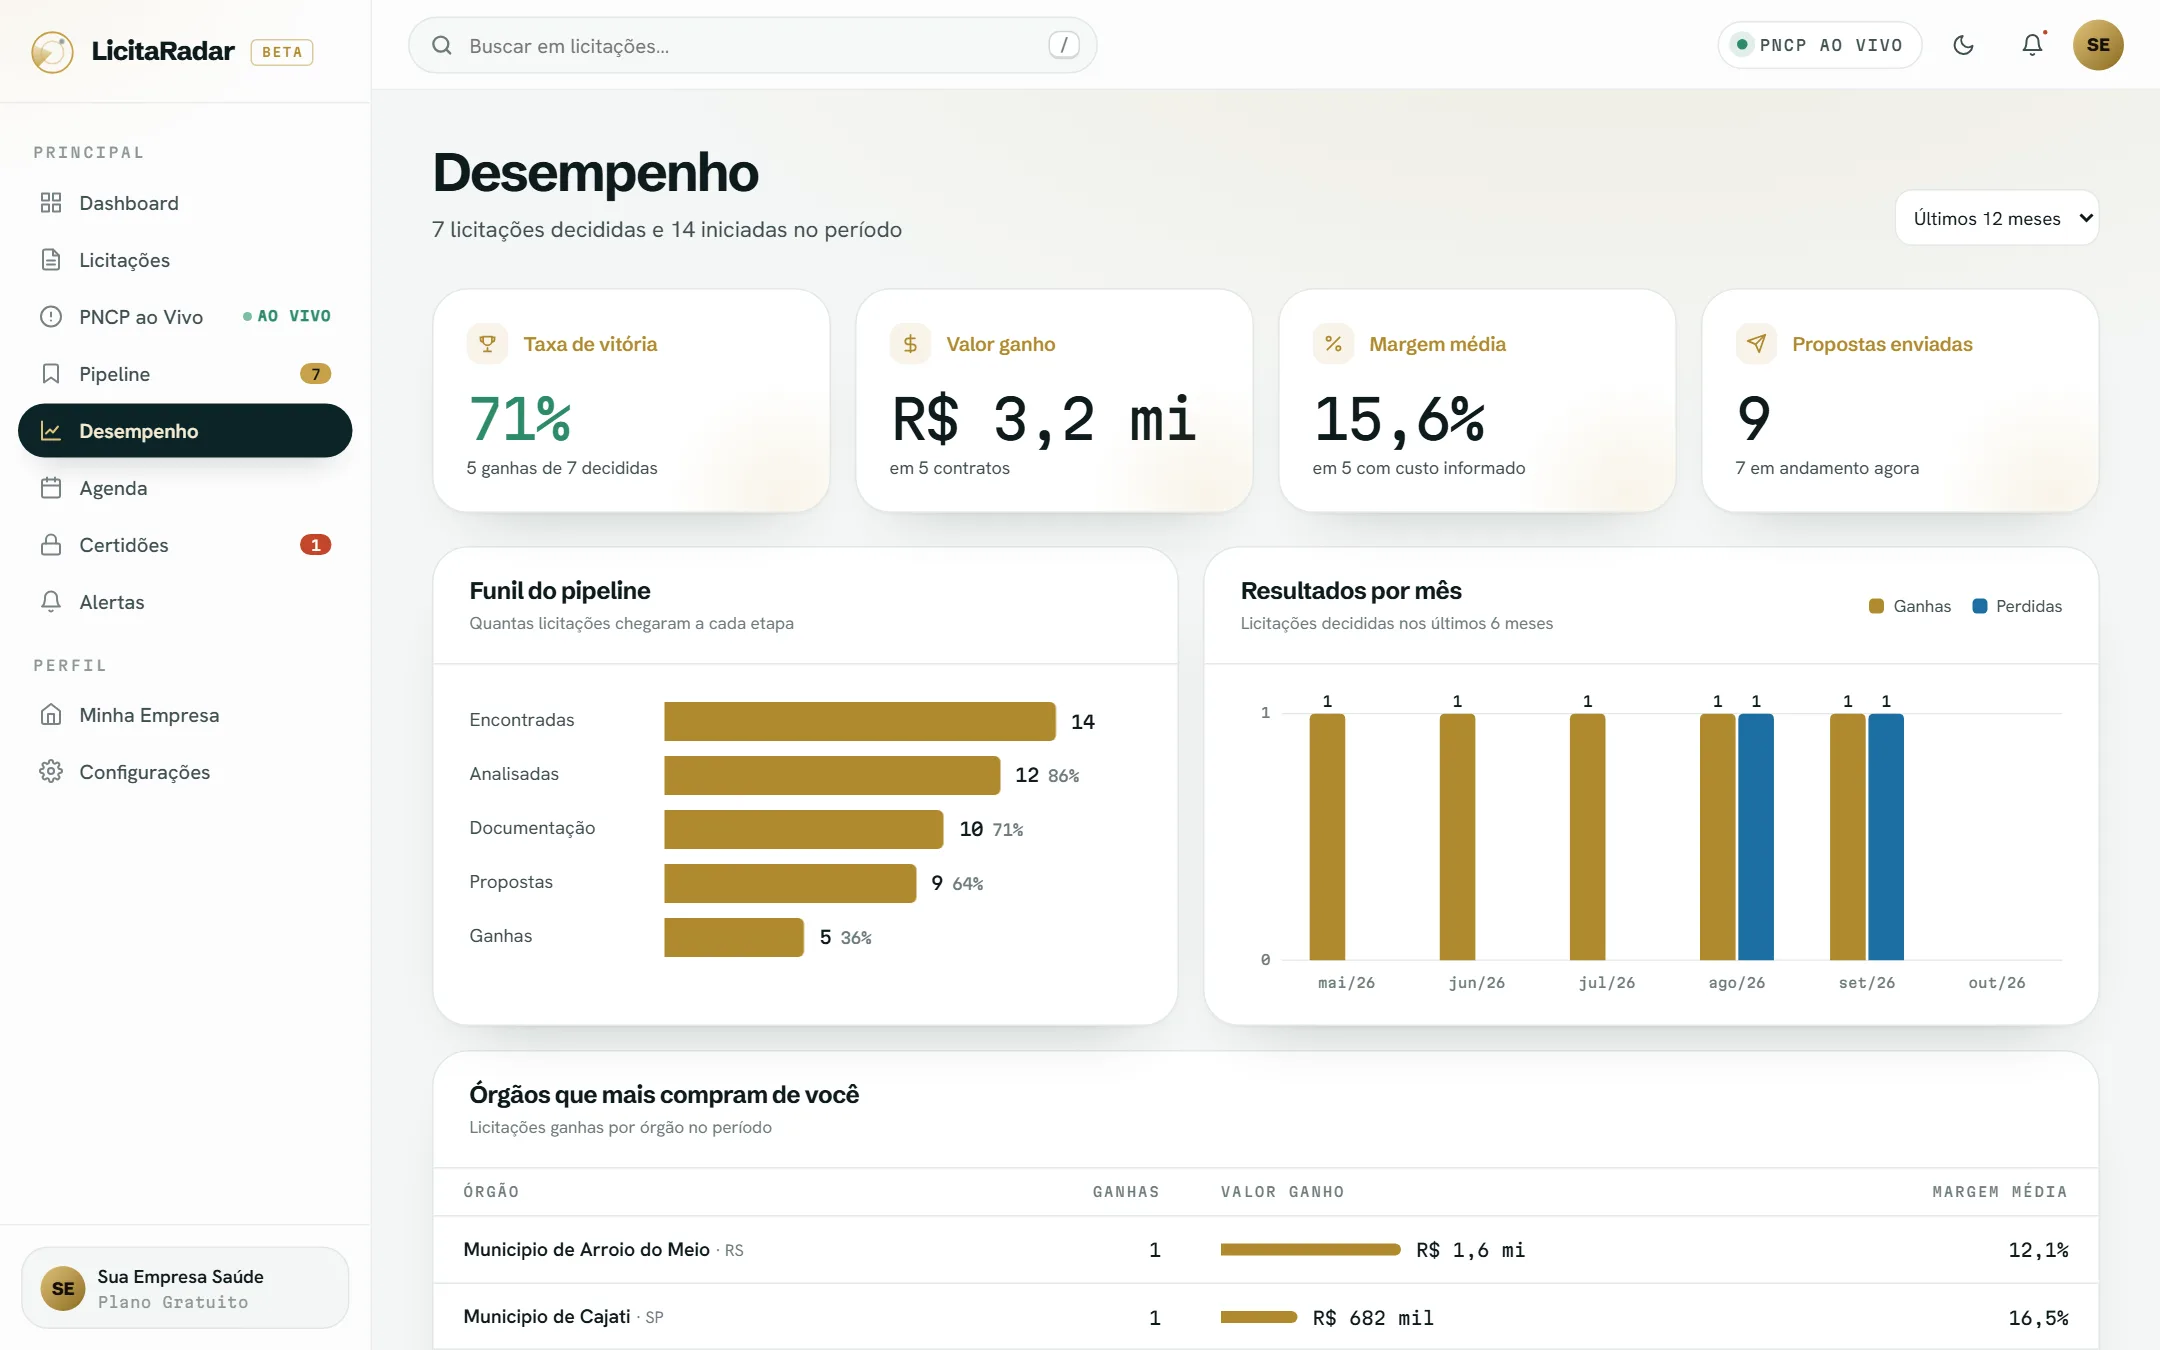Viewport: 2160px width, 1350px height.
Task: Click the Encontradas funnel bar
Action: (859, 721)
